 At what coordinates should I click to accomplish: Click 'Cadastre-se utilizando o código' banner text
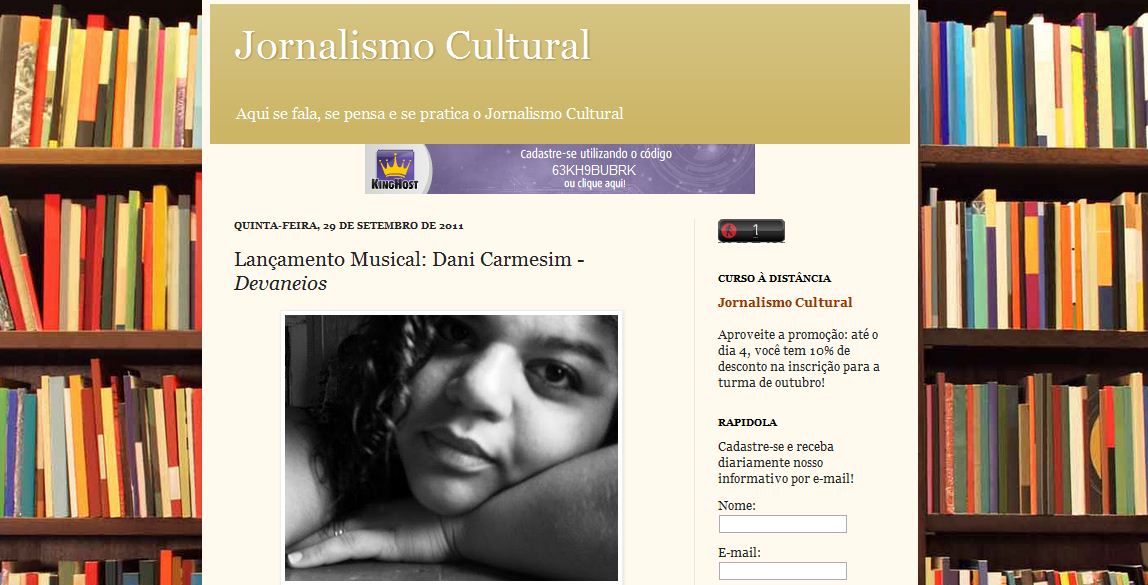[x=596, y=154]
